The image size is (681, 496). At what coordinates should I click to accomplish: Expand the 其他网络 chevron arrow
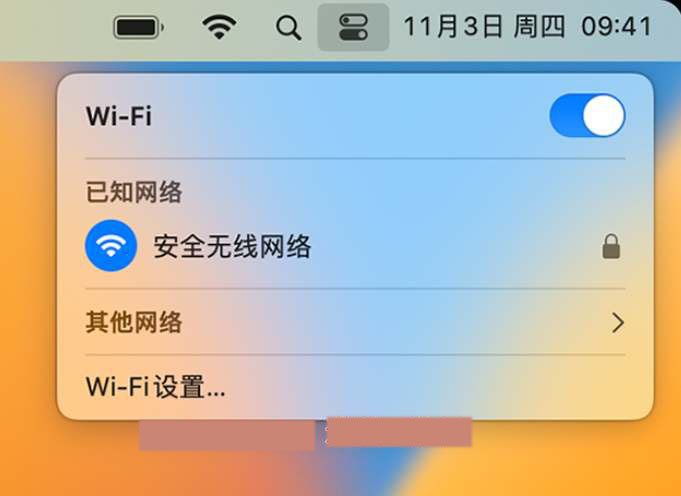click(x=618, y=323)
